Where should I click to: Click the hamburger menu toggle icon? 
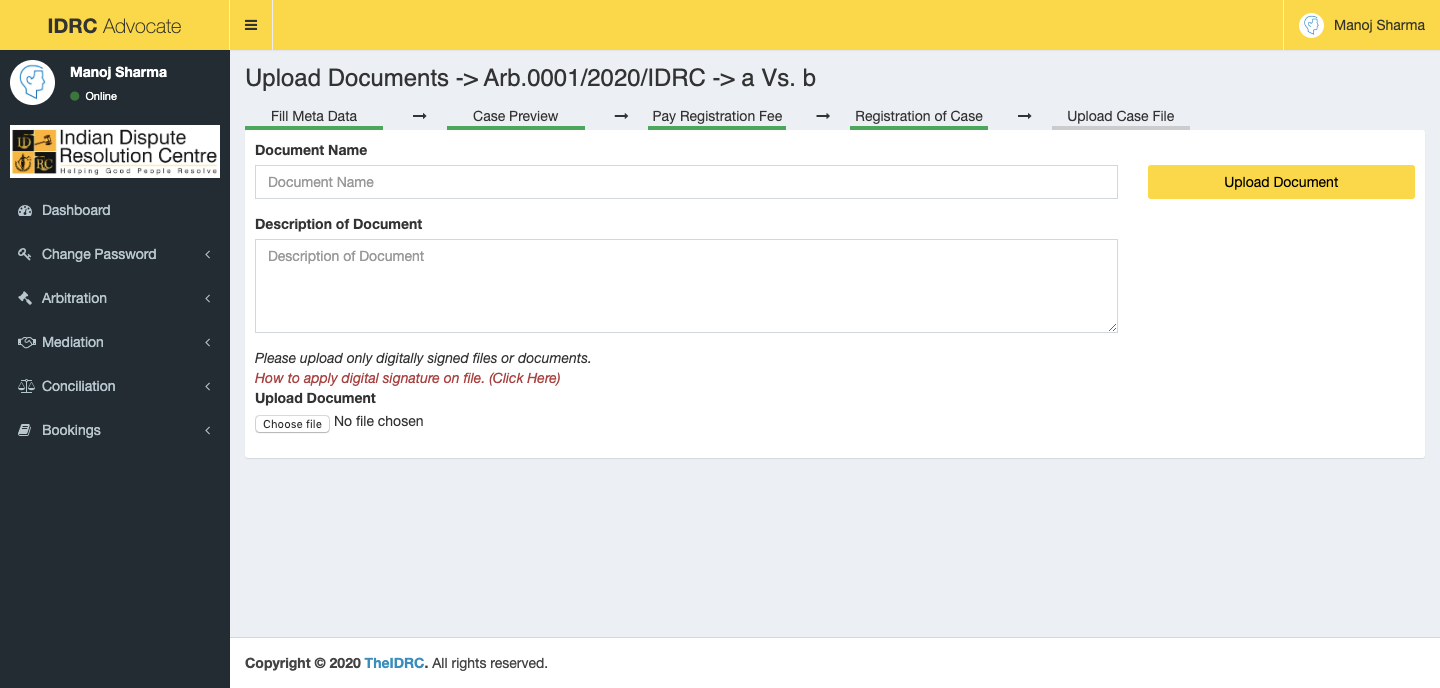tap(251, 25)
